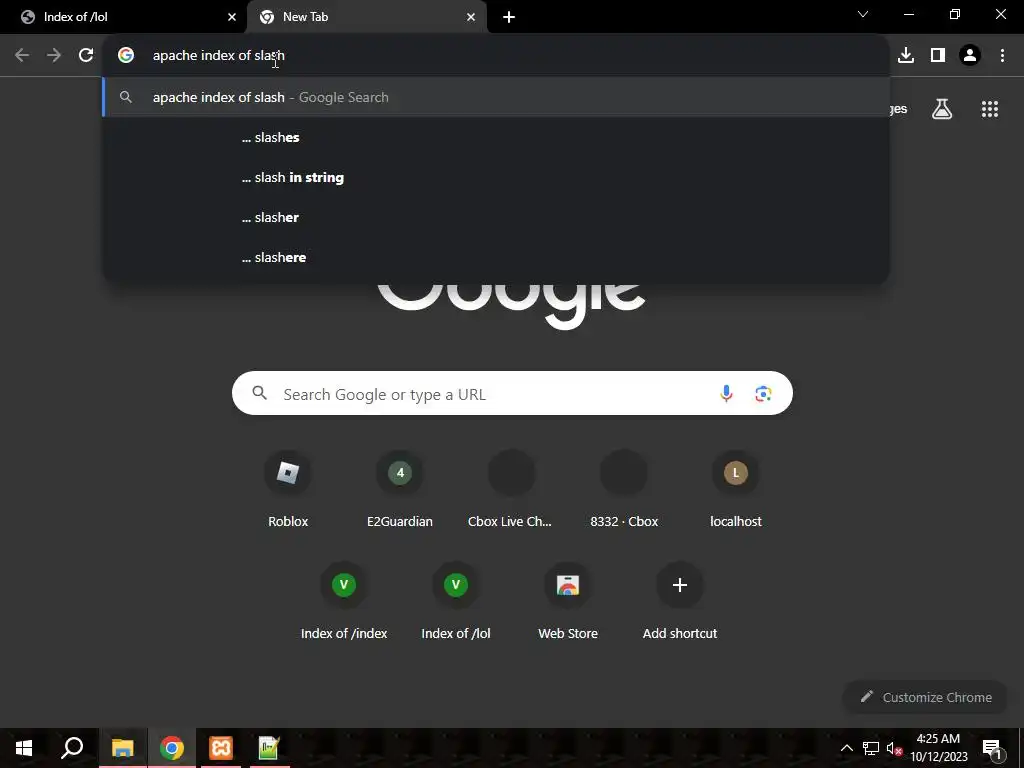Screen dimensions: 1024x768
Task: Click the Search Google or type a URL box
Action: click(x=512, y=394)
